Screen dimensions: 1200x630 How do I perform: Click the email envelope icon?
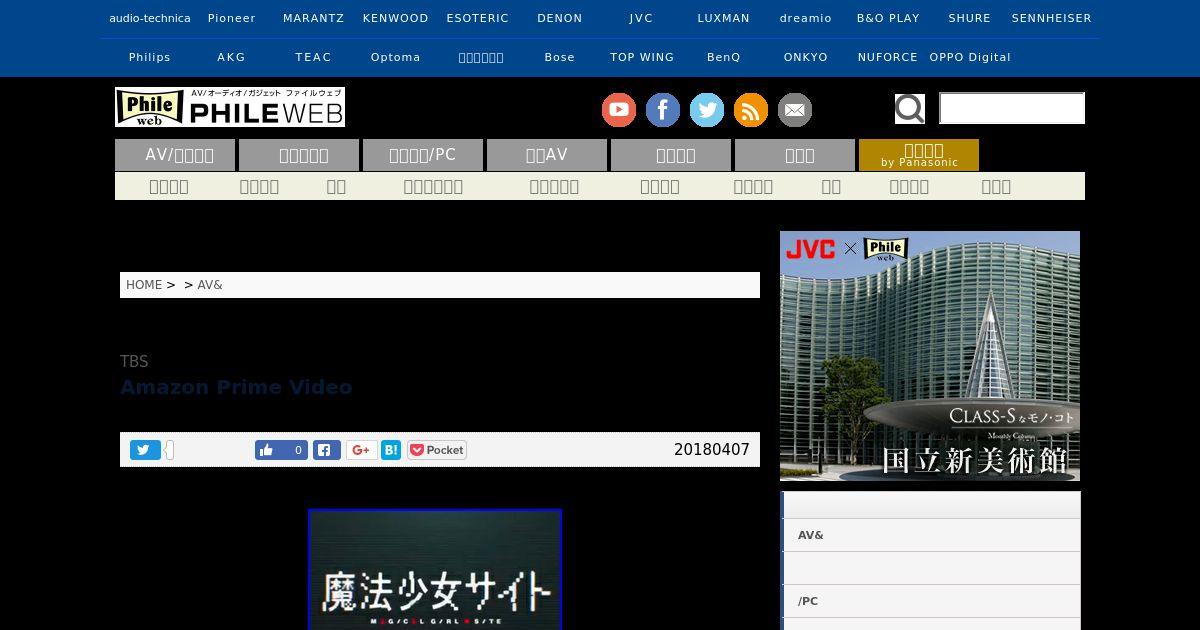[795, 110]
